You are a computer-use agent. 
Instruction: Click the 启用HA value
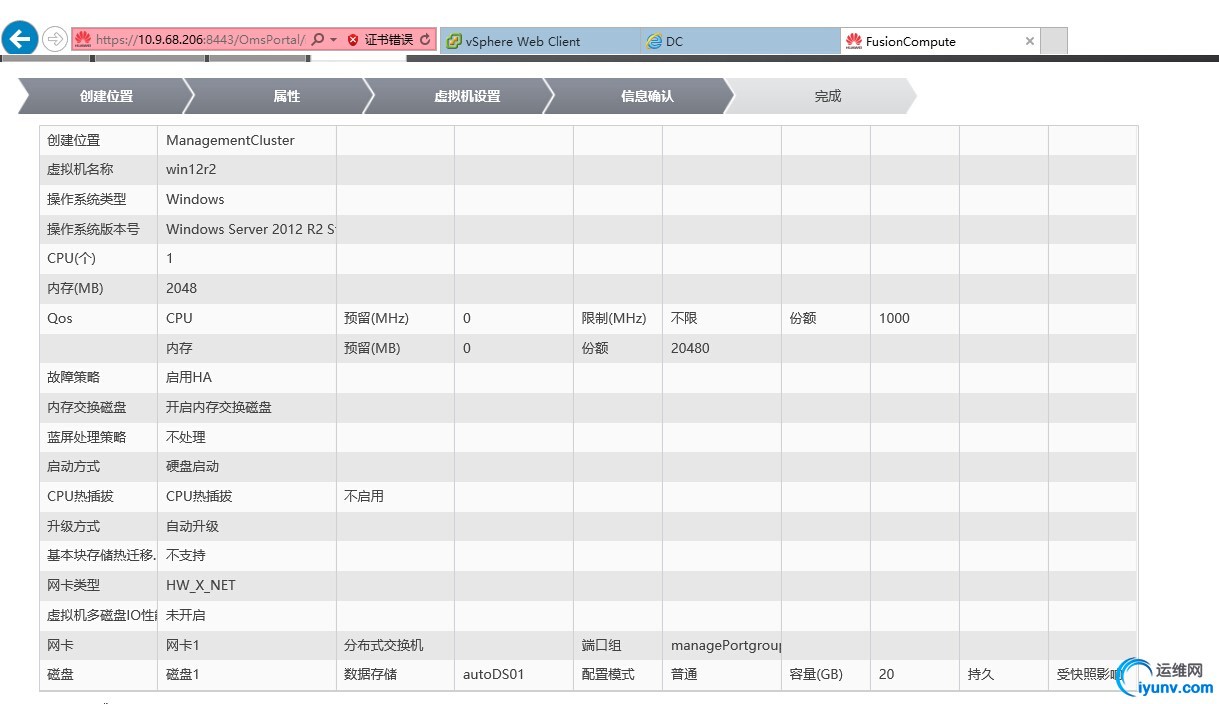coord(189,377)
